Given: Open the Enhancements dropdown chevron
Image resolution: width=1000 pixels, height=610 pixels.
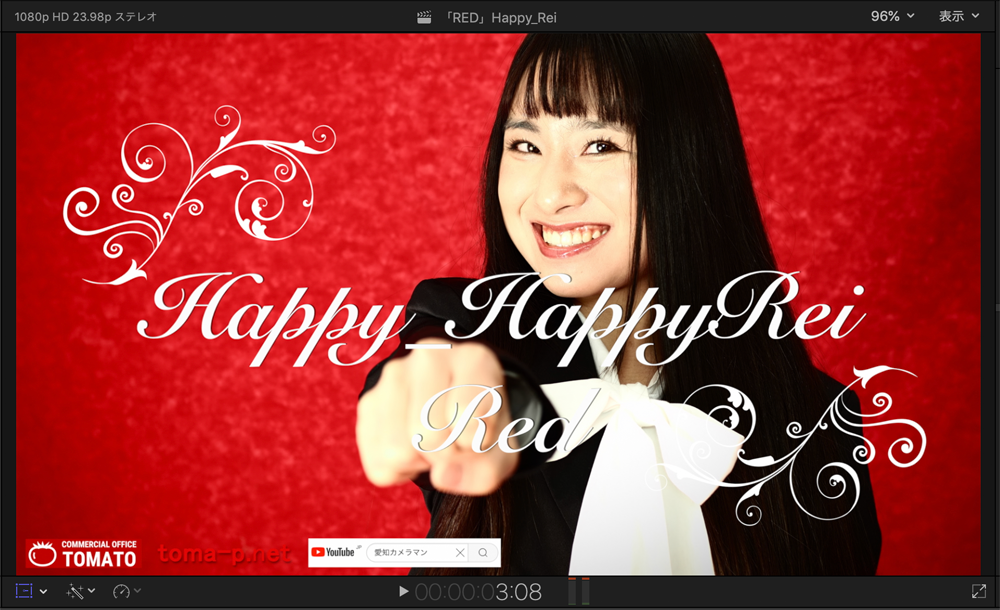Looking at the screenshot, I should coord(92,591).
